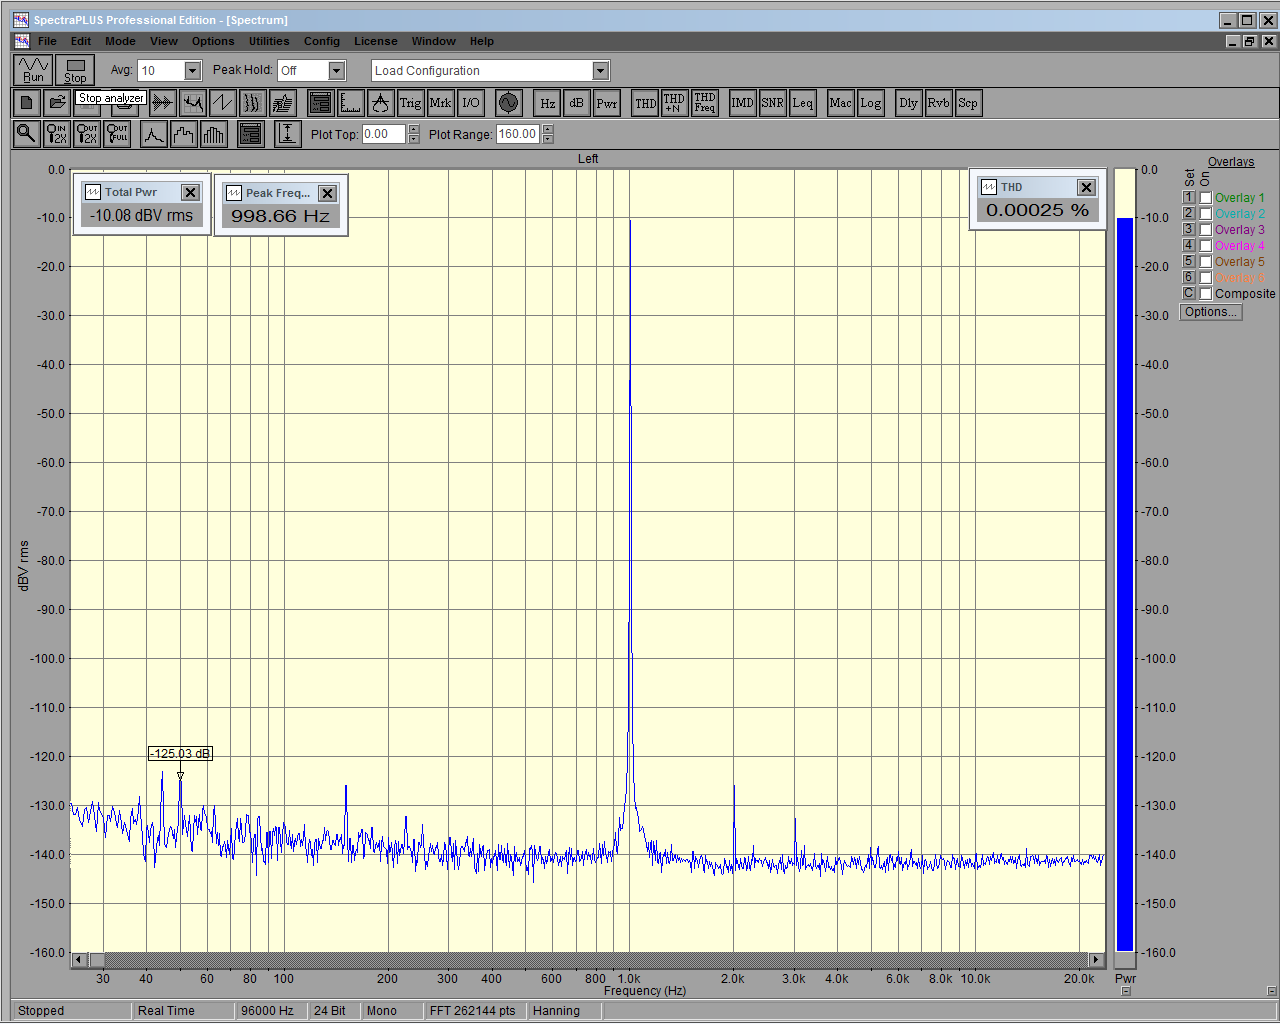Toggle the Mrk markers button
This screenshot has height=1024, width=1280.
point(441,103)
